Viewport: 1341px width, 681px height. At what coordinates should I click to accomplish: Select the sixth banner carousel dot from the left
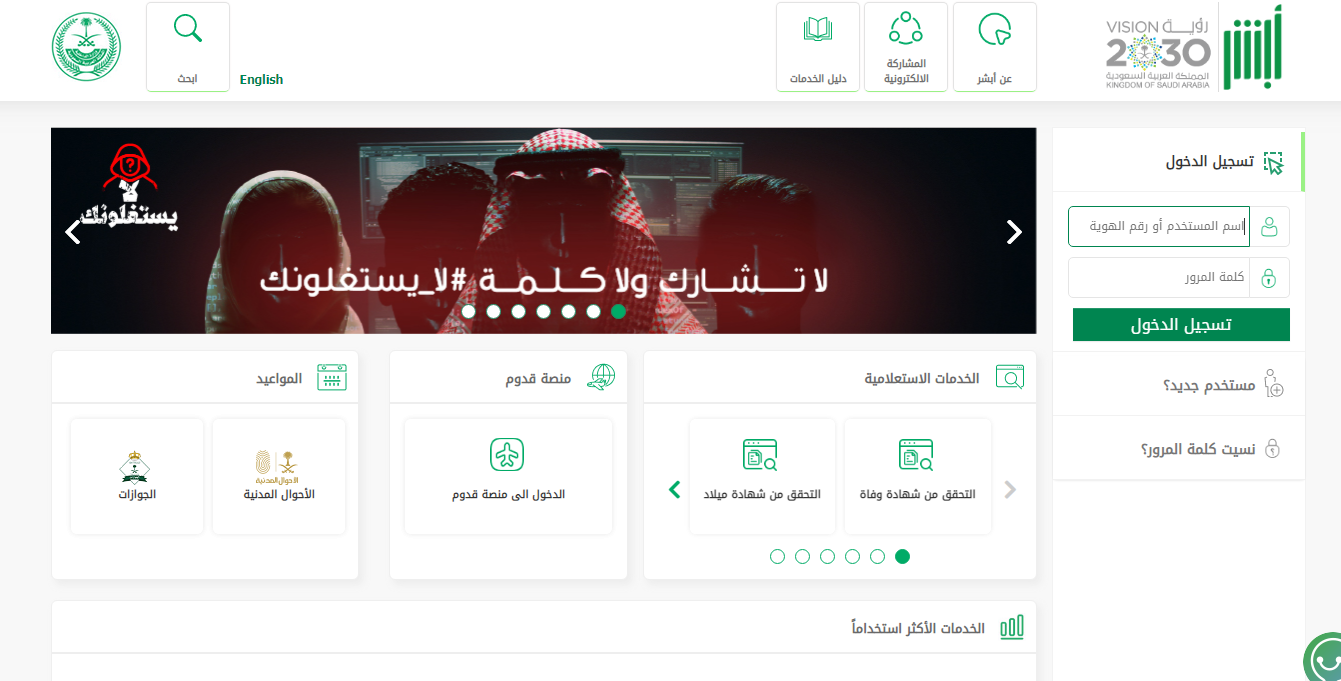coord(594,311)
